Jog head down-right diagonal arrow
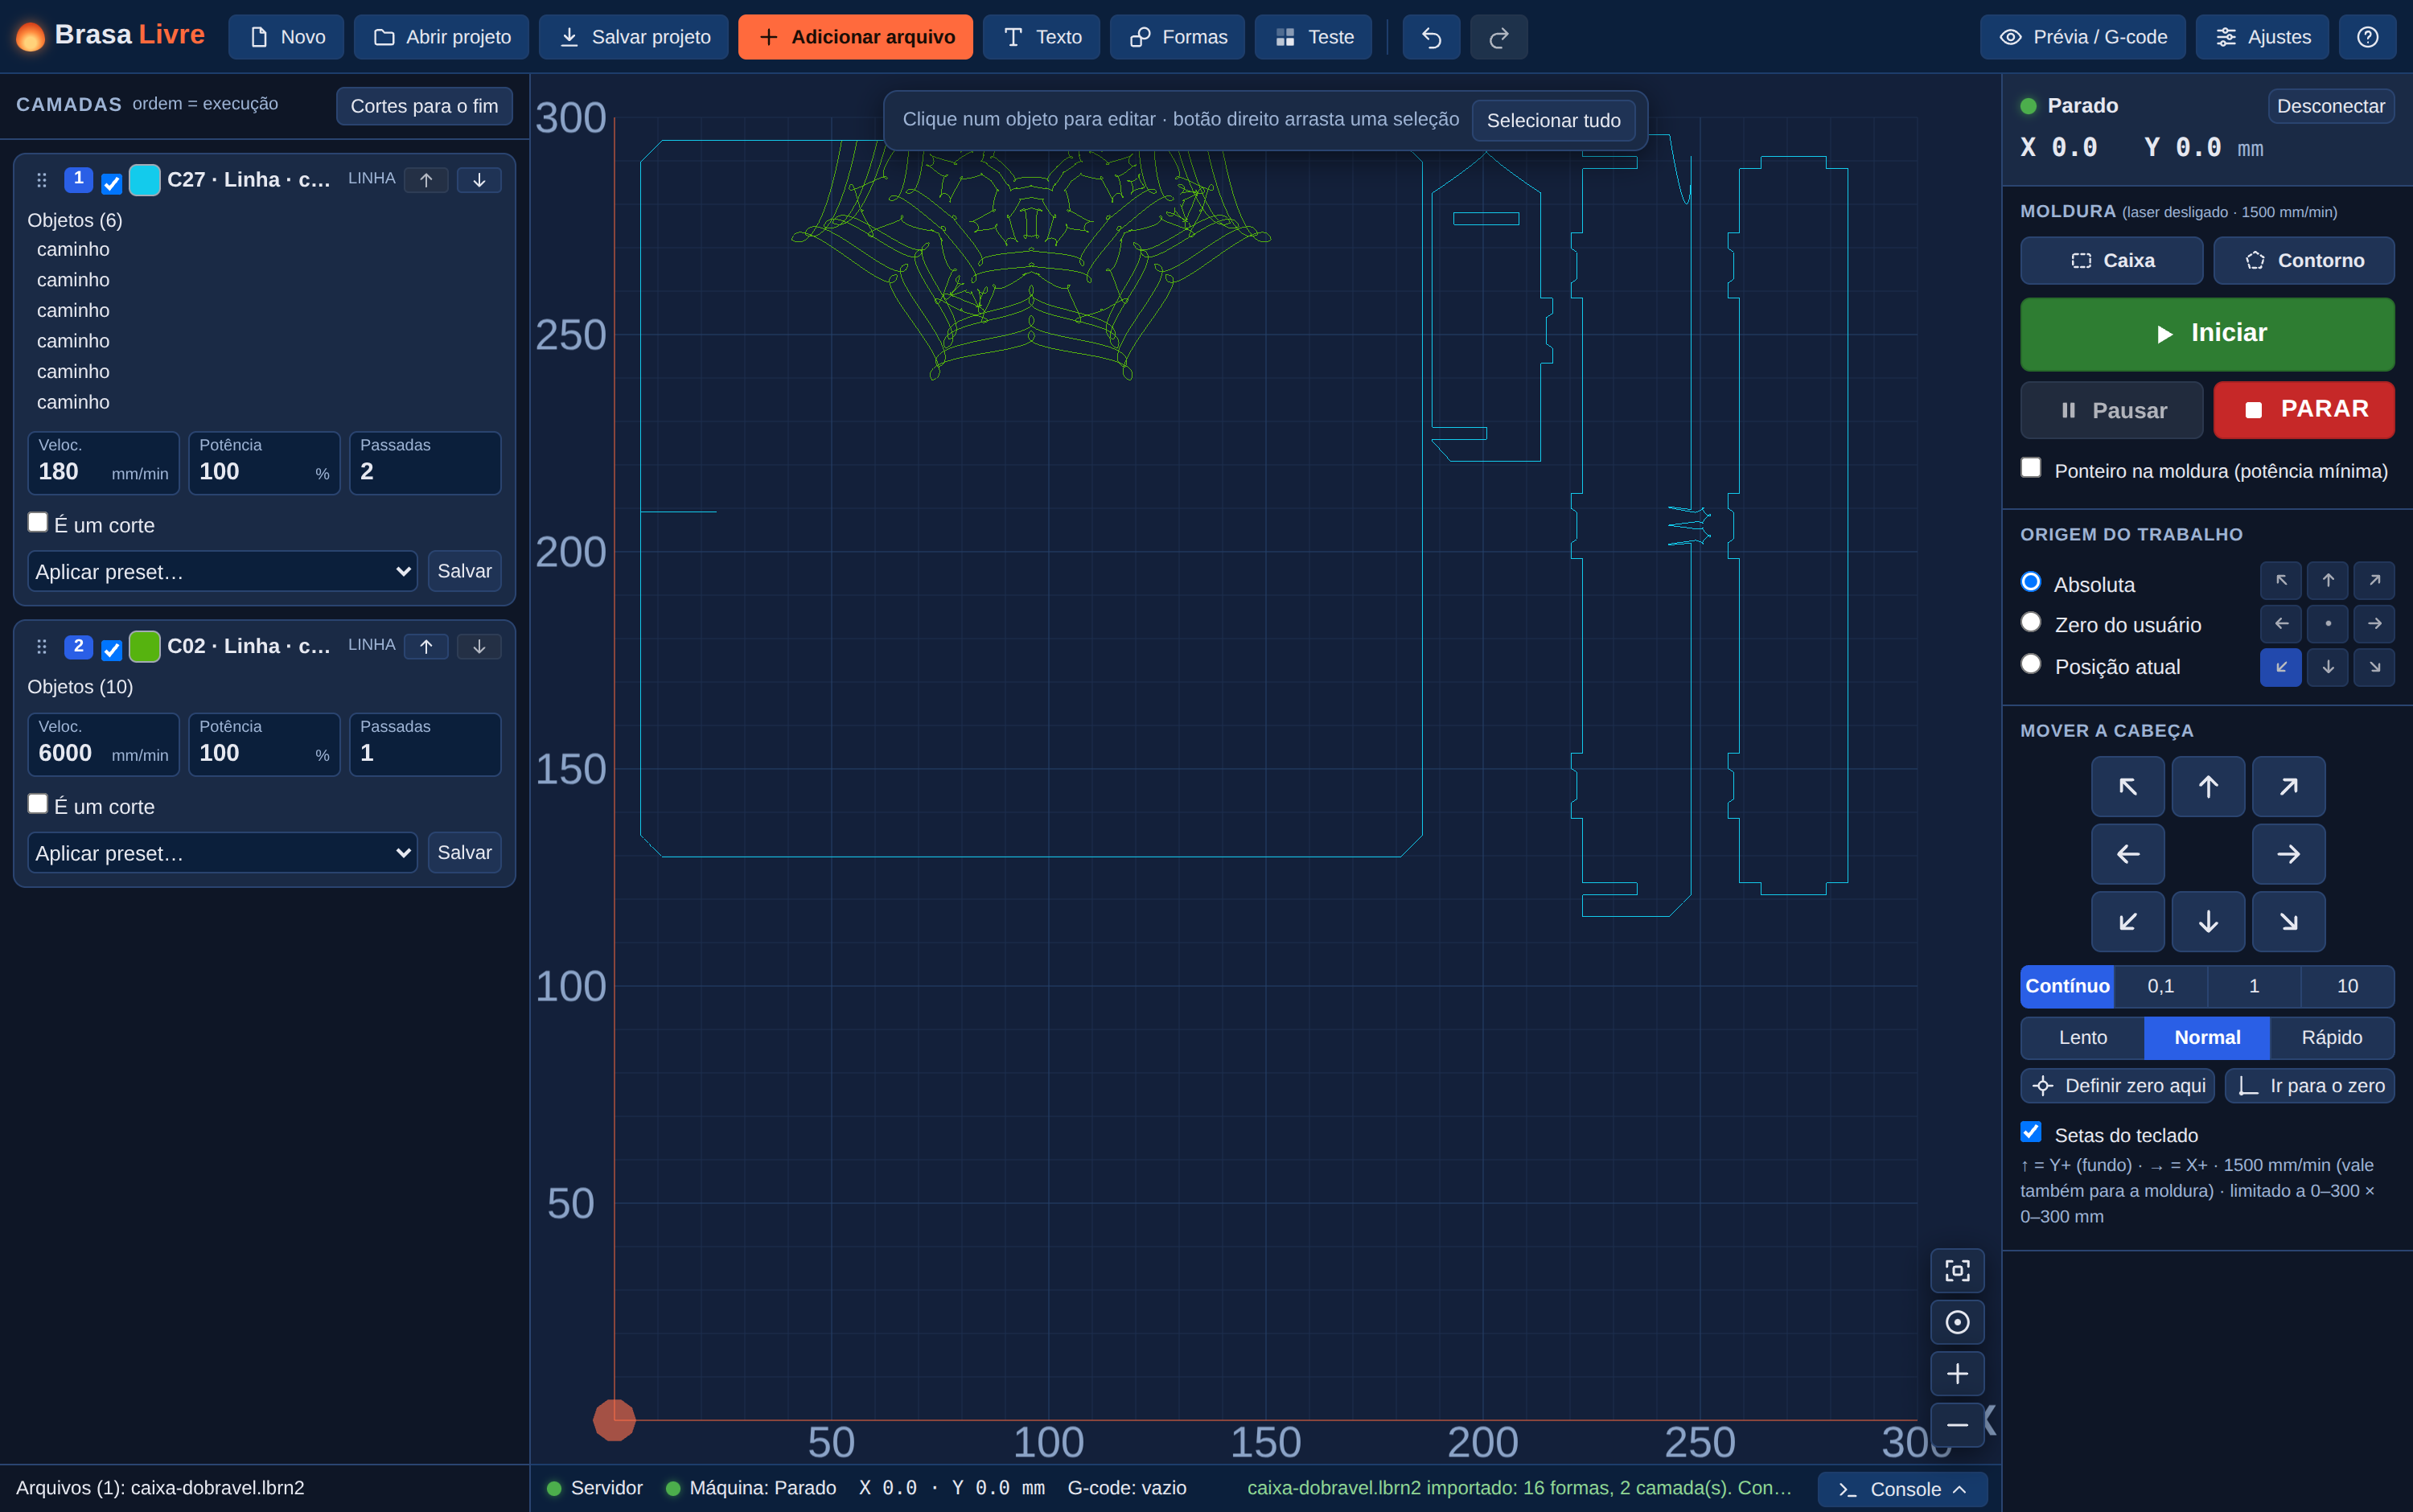The image size is (2413, 1512). (x=2288, y=921)
